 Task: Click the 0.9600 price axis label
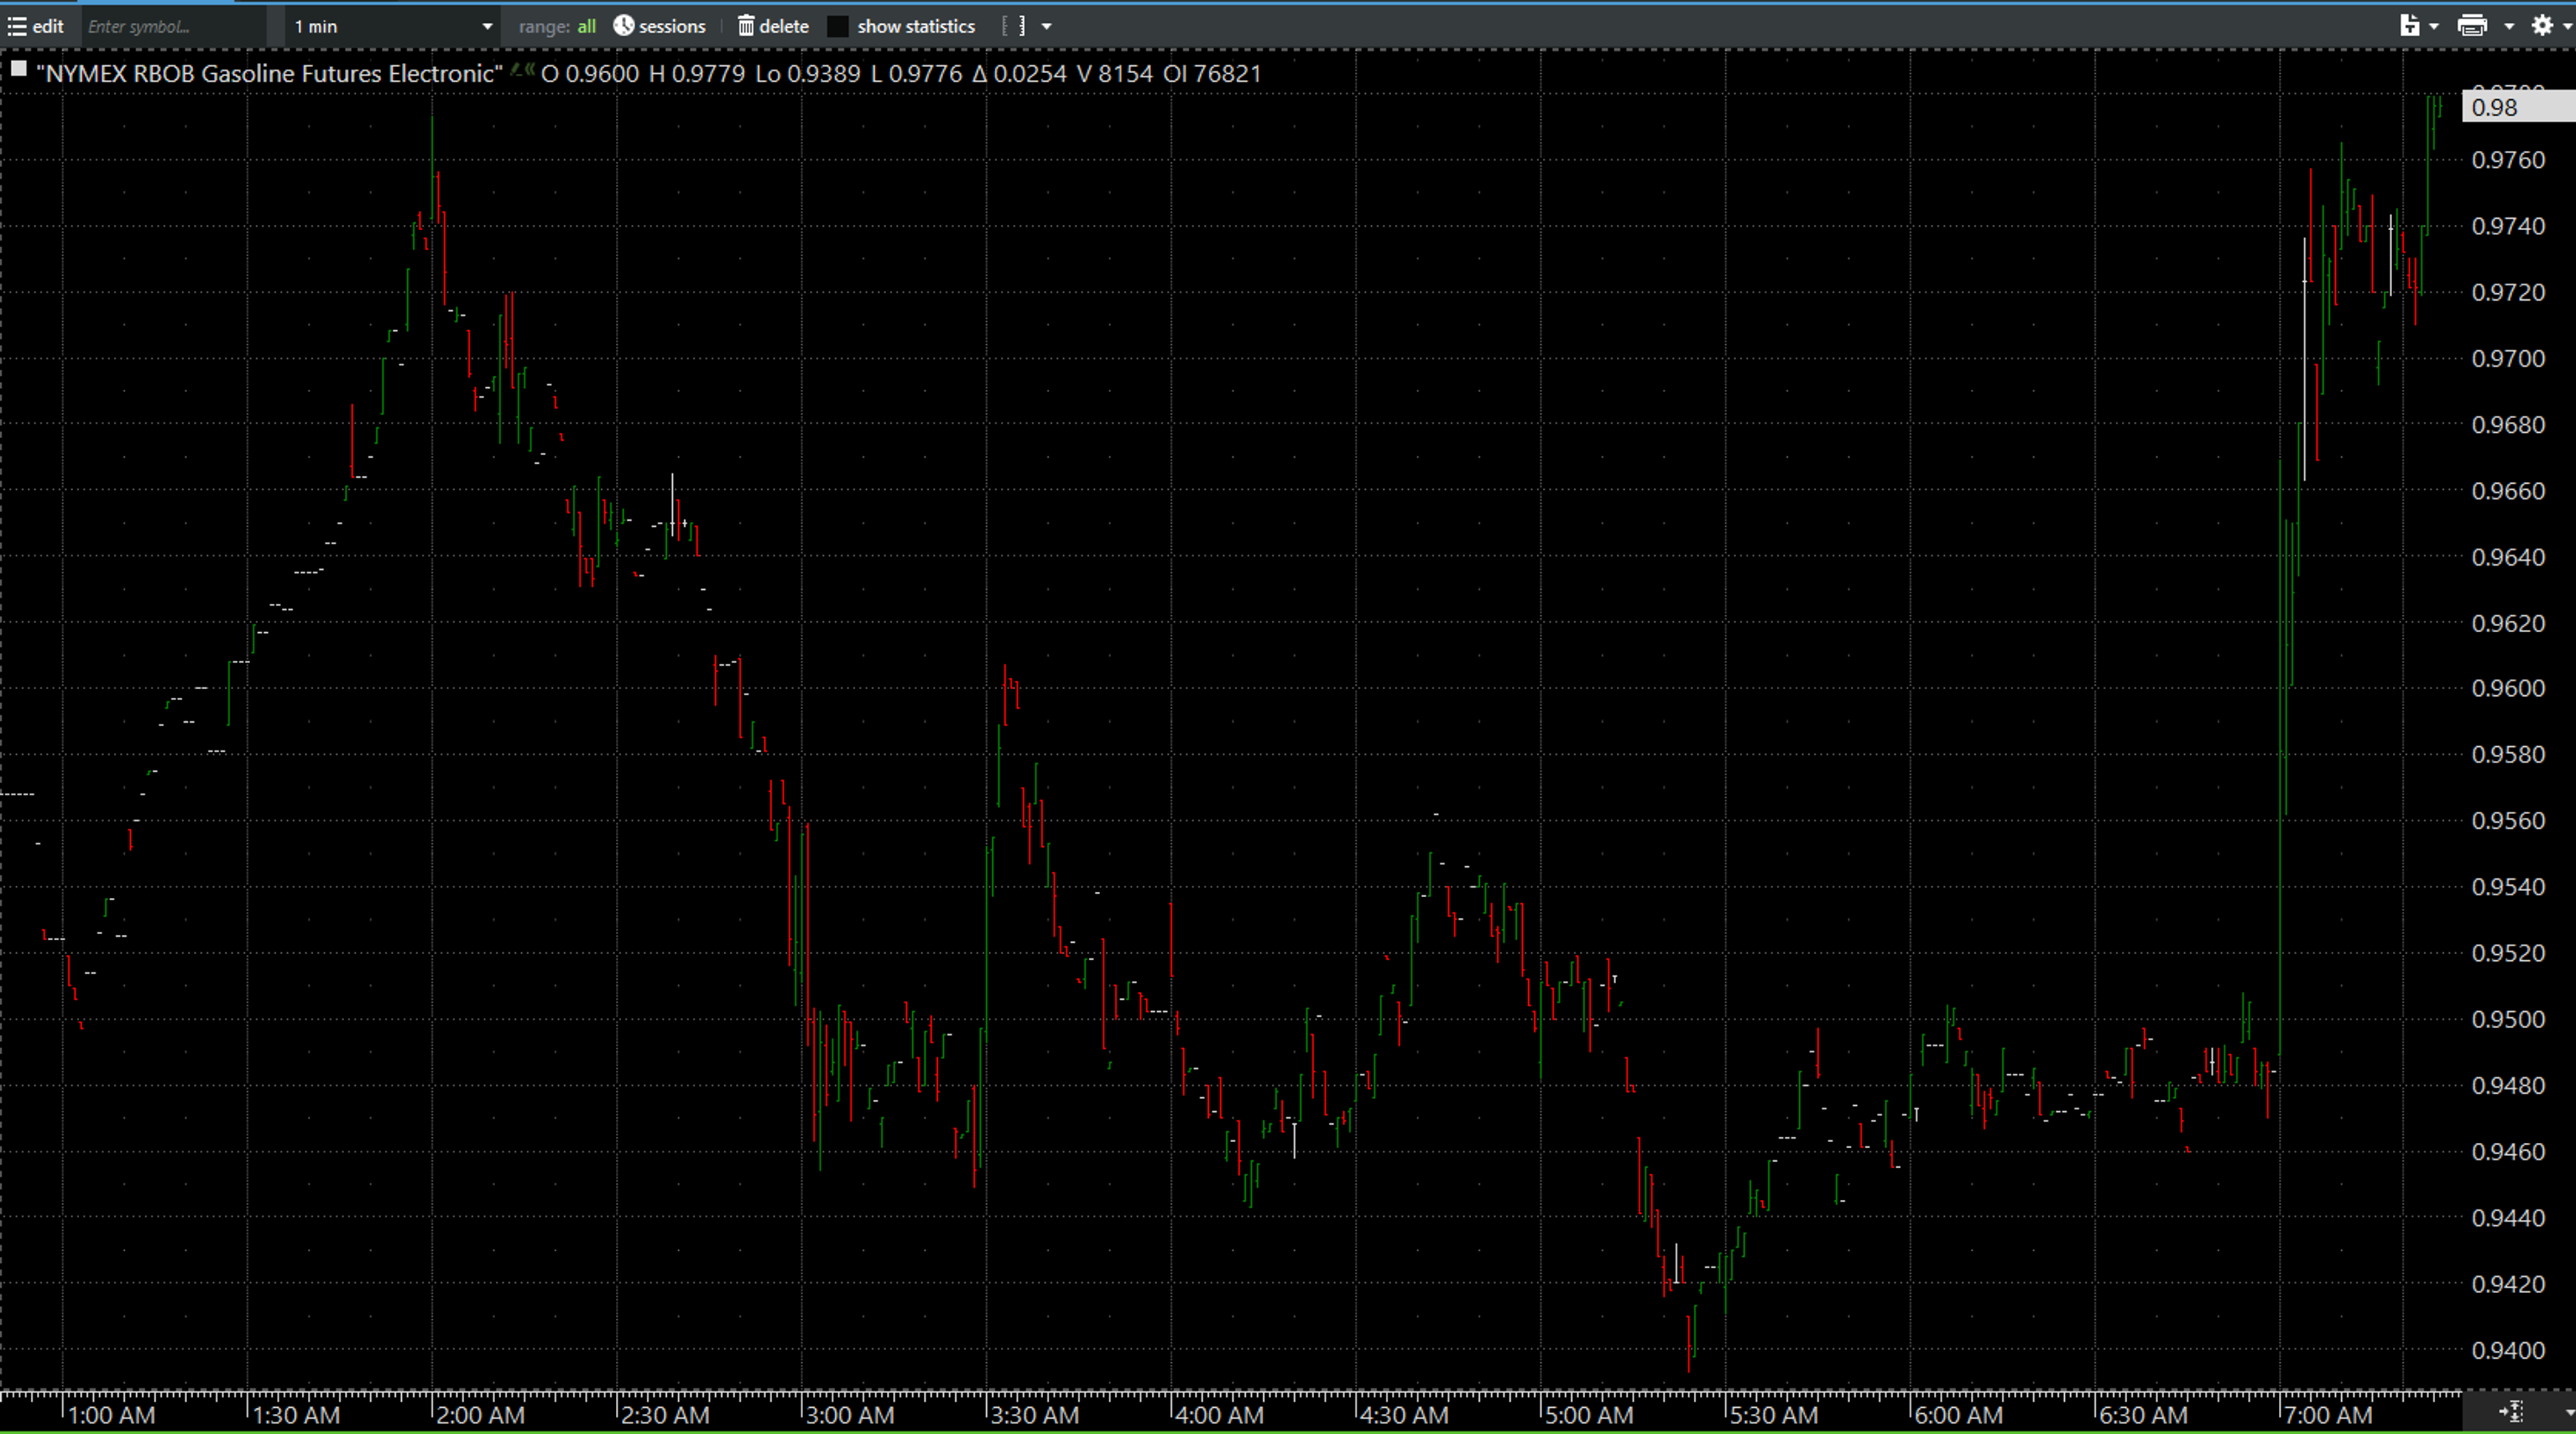(2508, 688)
